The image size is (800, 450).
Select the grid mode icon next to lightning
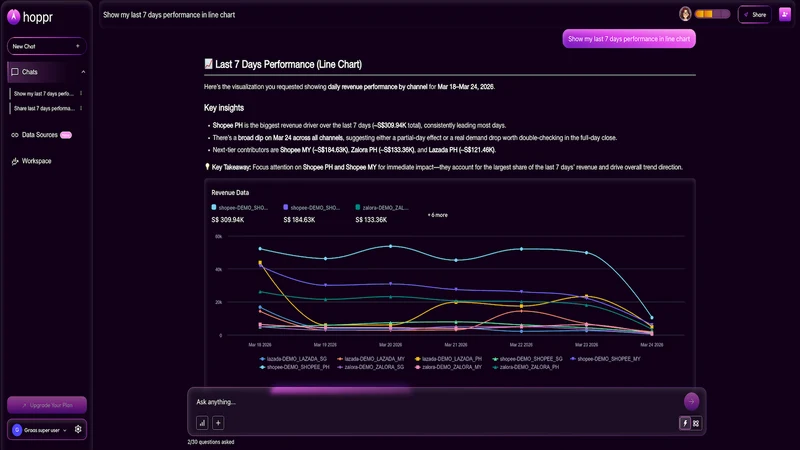point(696,423)
